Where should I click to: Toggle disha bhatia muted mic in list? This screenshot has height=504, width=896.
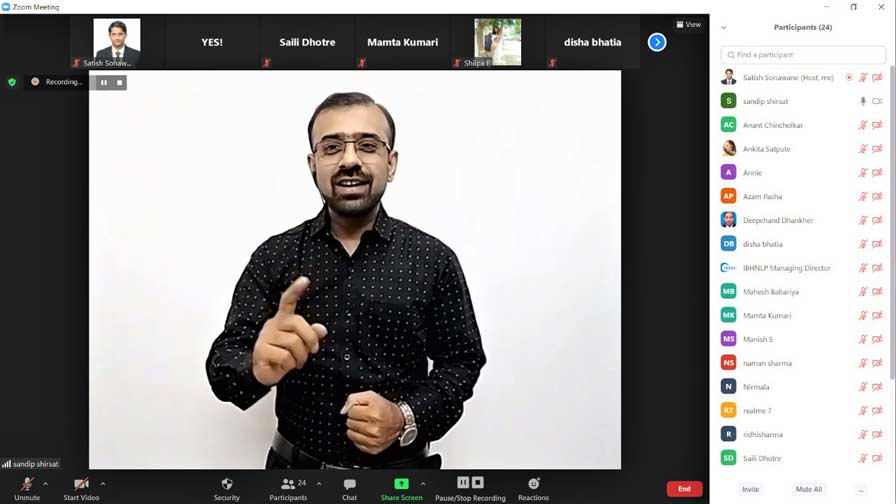863,244
